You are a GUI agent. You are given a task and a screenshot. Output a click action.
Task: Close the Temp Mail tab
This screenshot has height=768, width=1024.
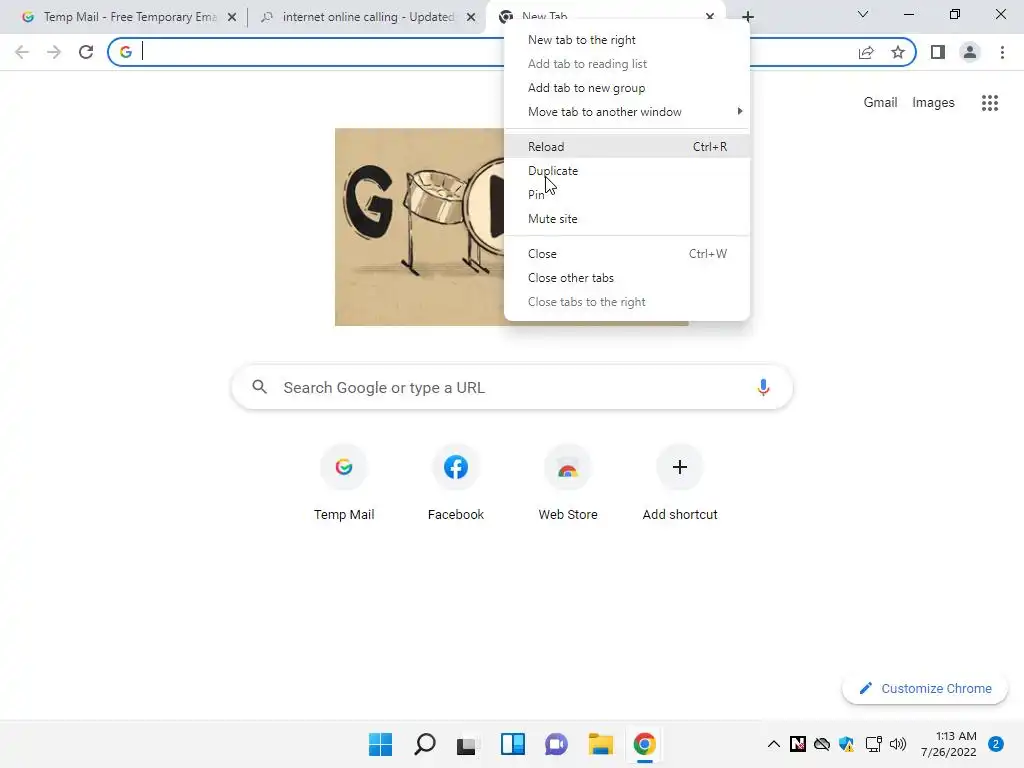point(232,17)
